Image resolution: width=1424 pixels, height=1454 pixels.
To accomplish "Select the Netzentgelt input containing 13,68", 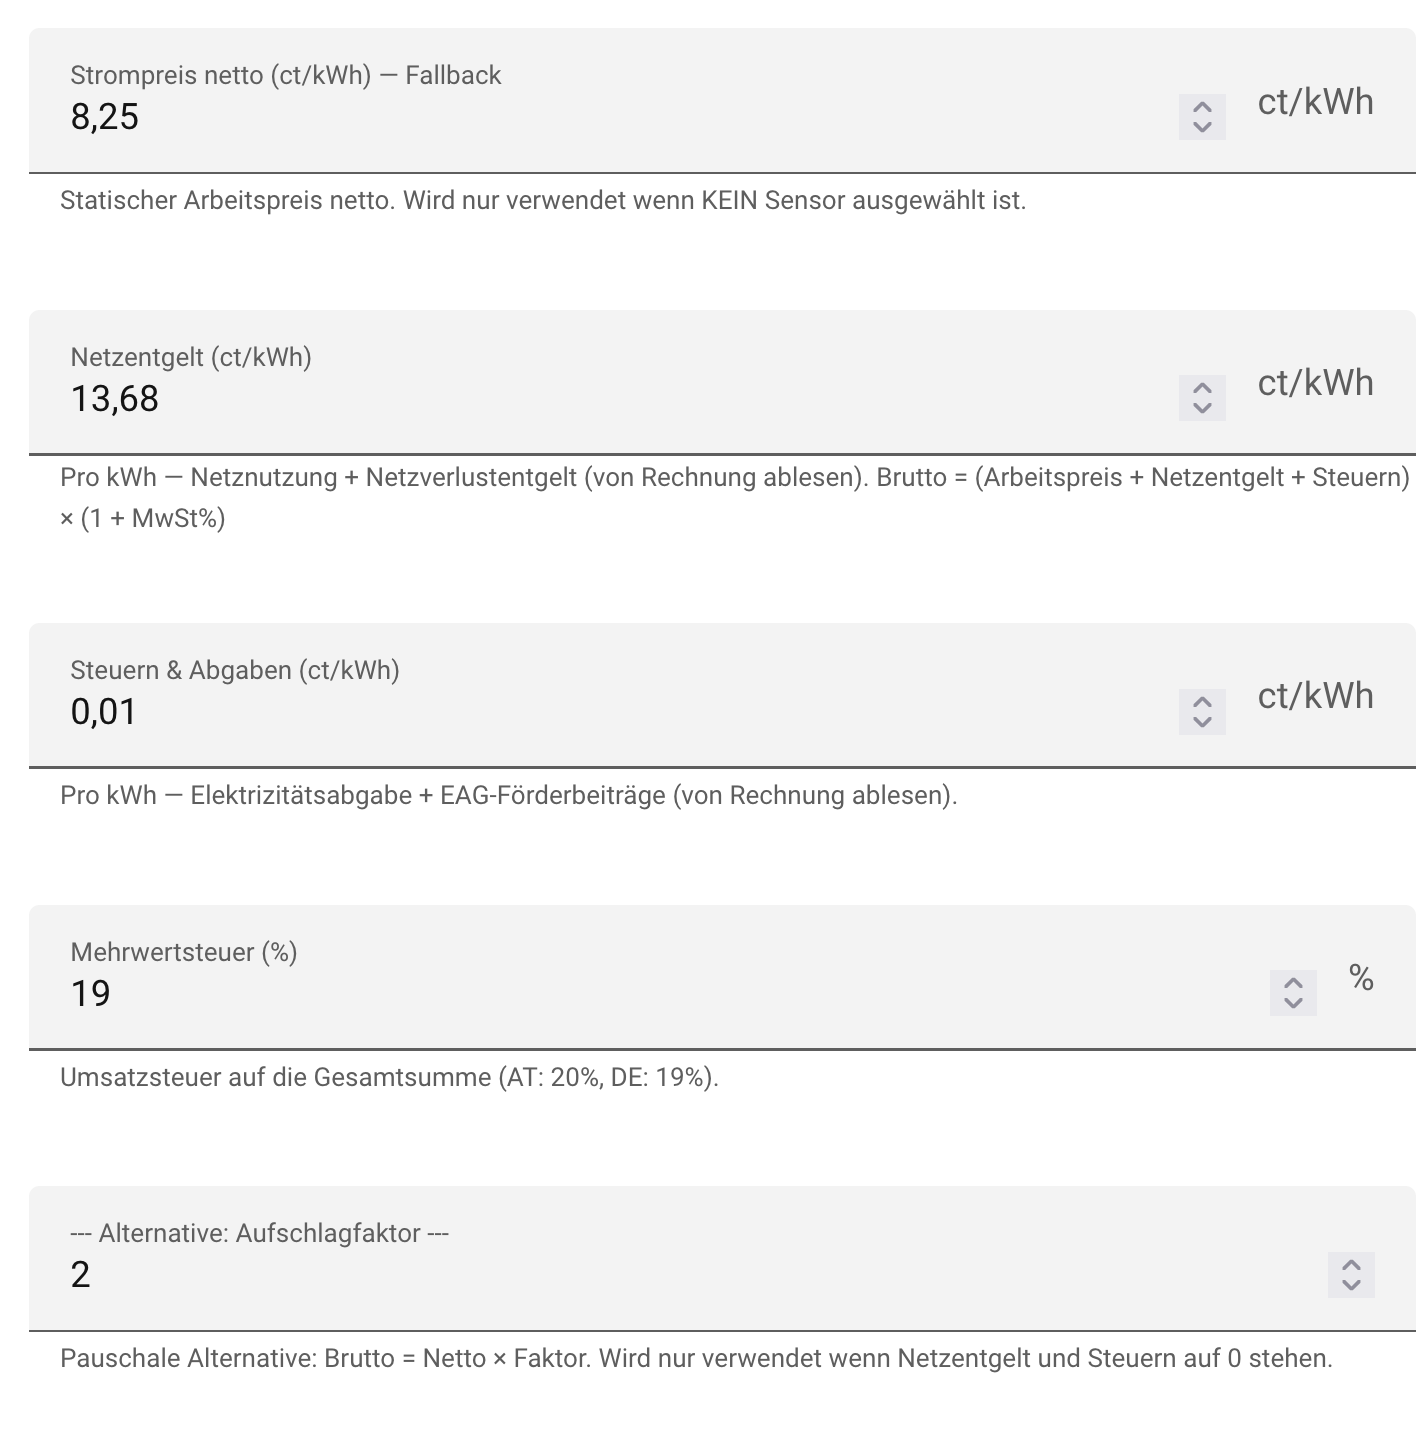I will 620,399.
